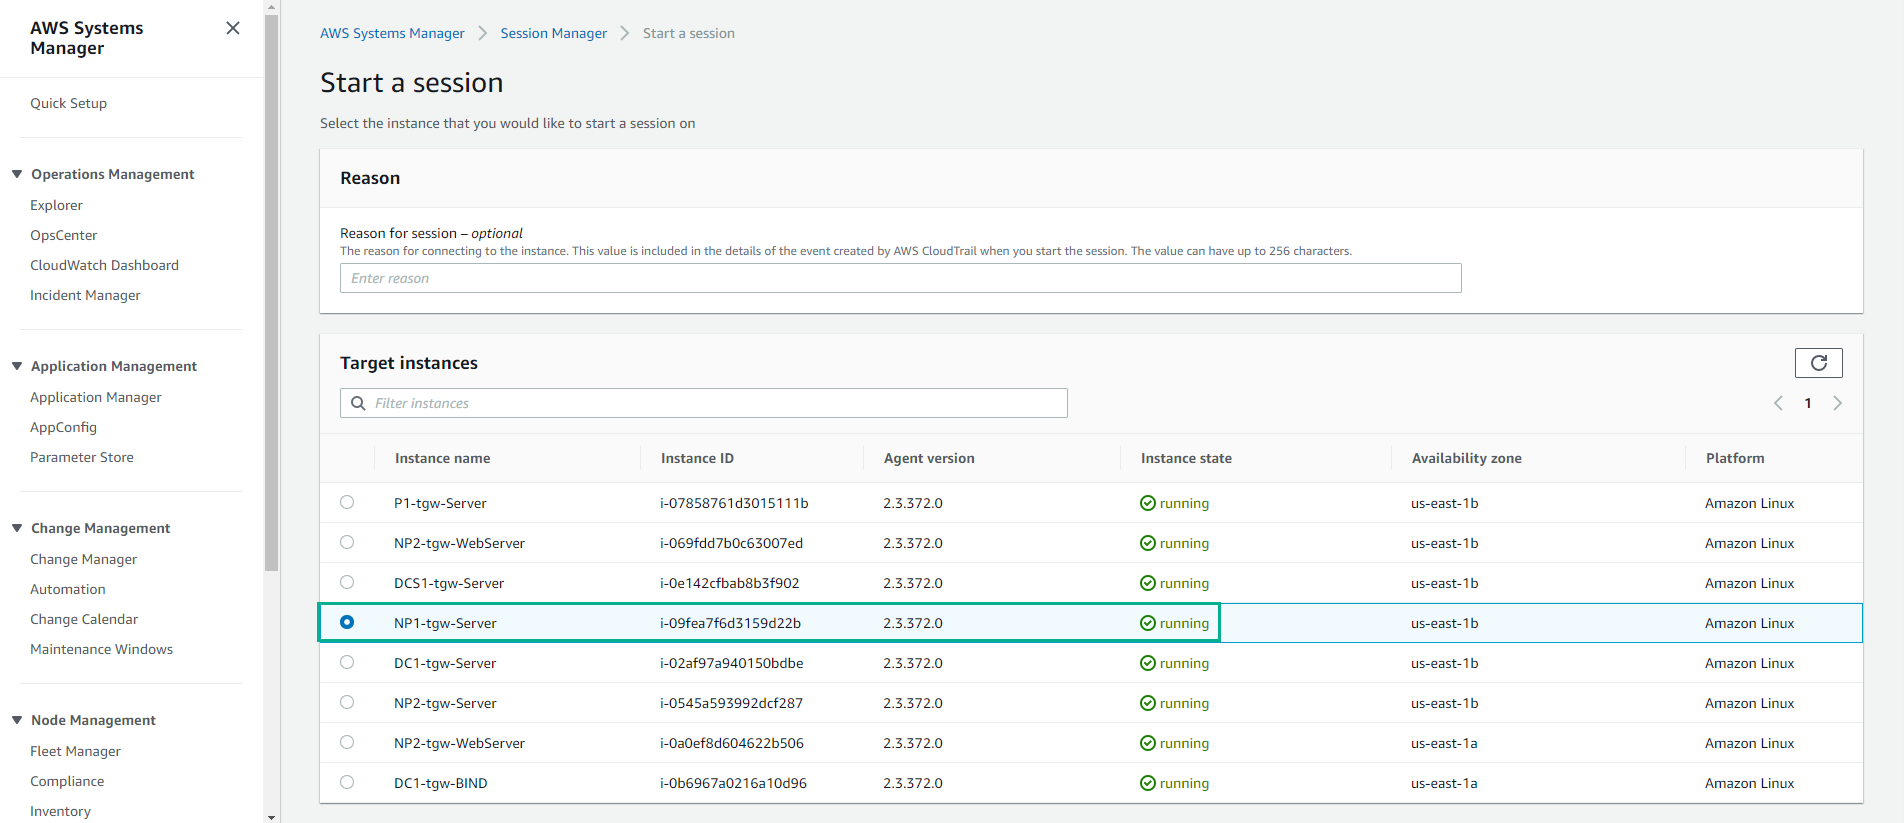The image size is (1904, 823).
Task: Click the Agent version column header
Action: point(929,458)
